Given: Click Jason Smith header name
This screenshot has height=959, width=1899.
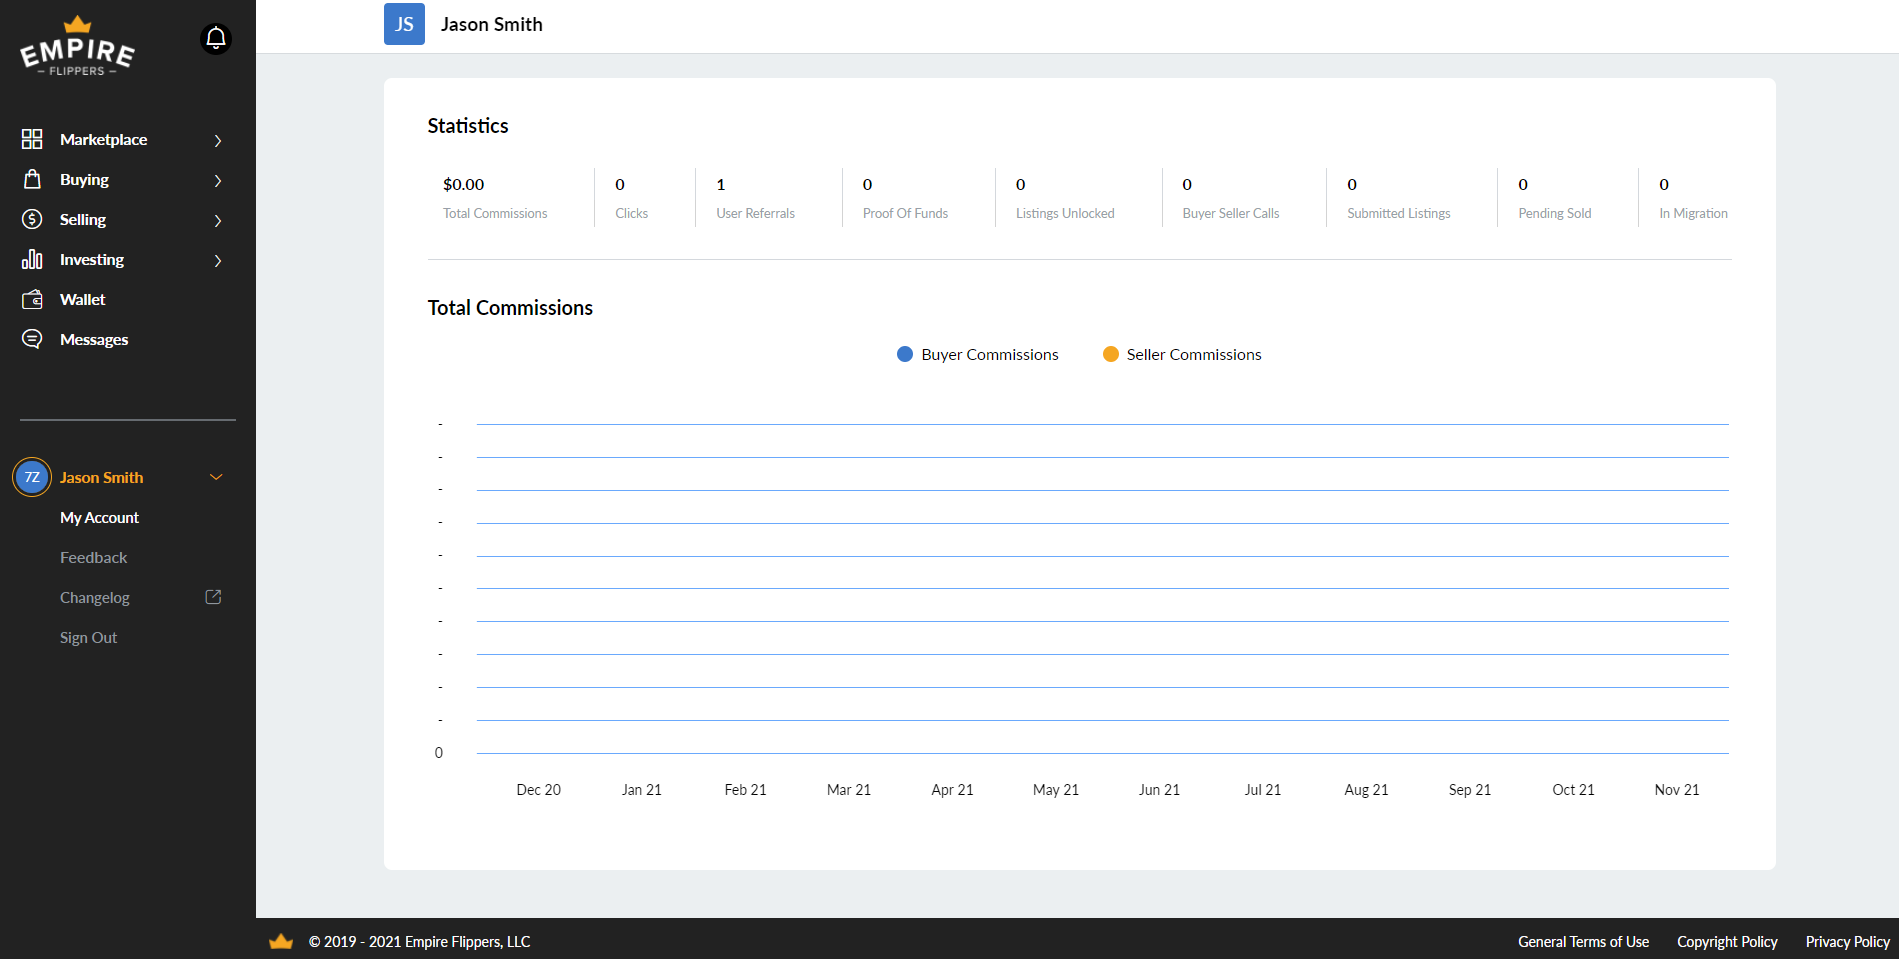Looking at the screenshot, I should 492,24.
